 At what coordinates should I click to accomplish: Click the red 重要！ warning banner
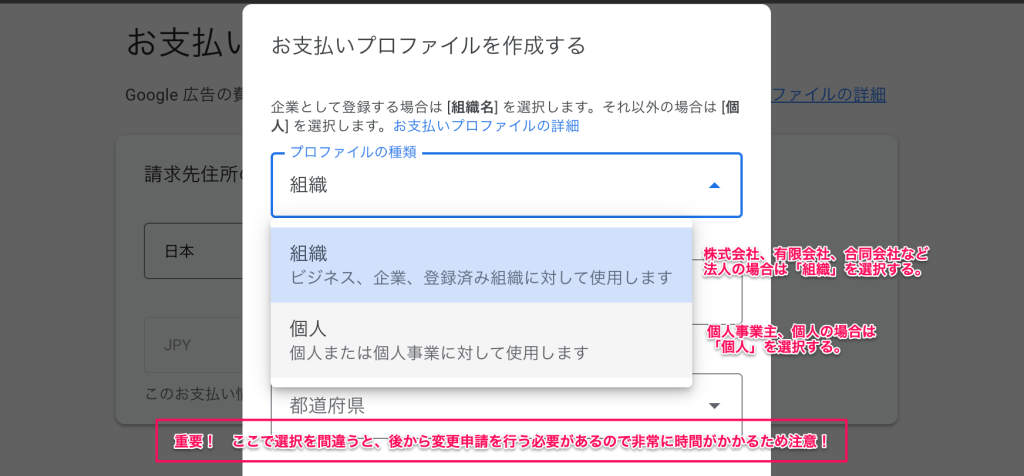502,441
